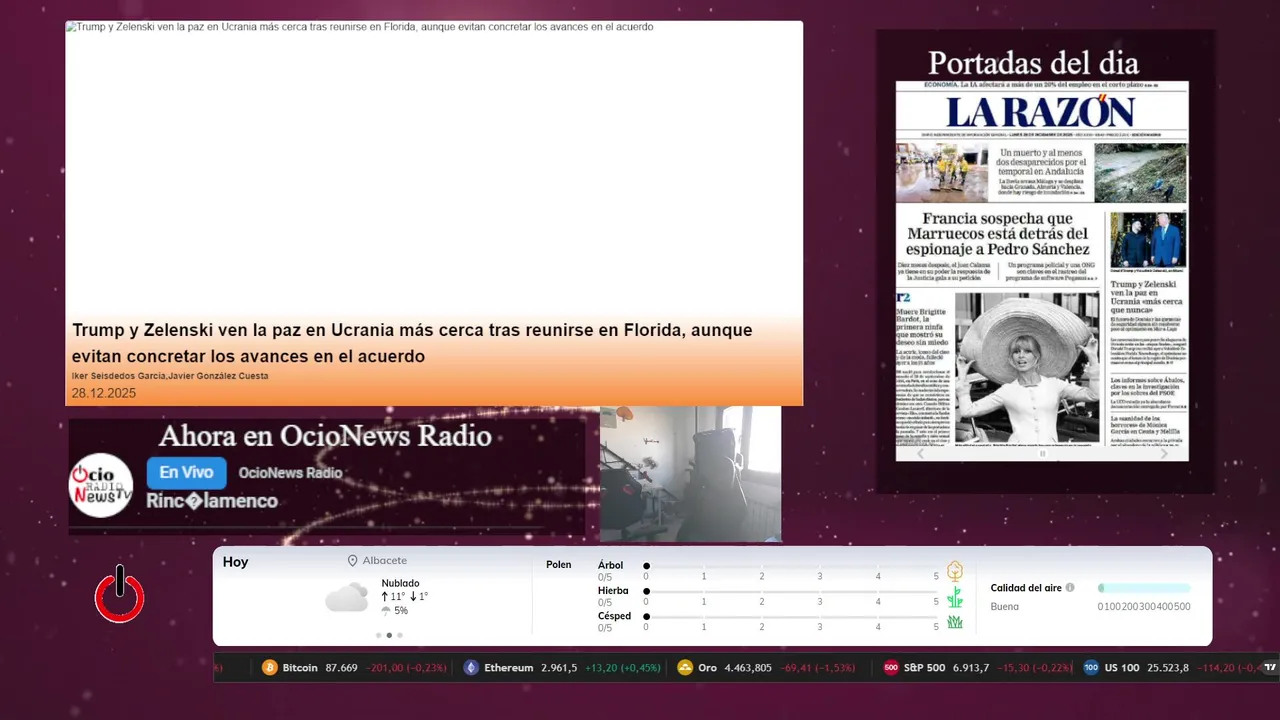The image size is (1280, 720).
Task: Click the tree pollen icon on Árbol row
Action: 955,571
